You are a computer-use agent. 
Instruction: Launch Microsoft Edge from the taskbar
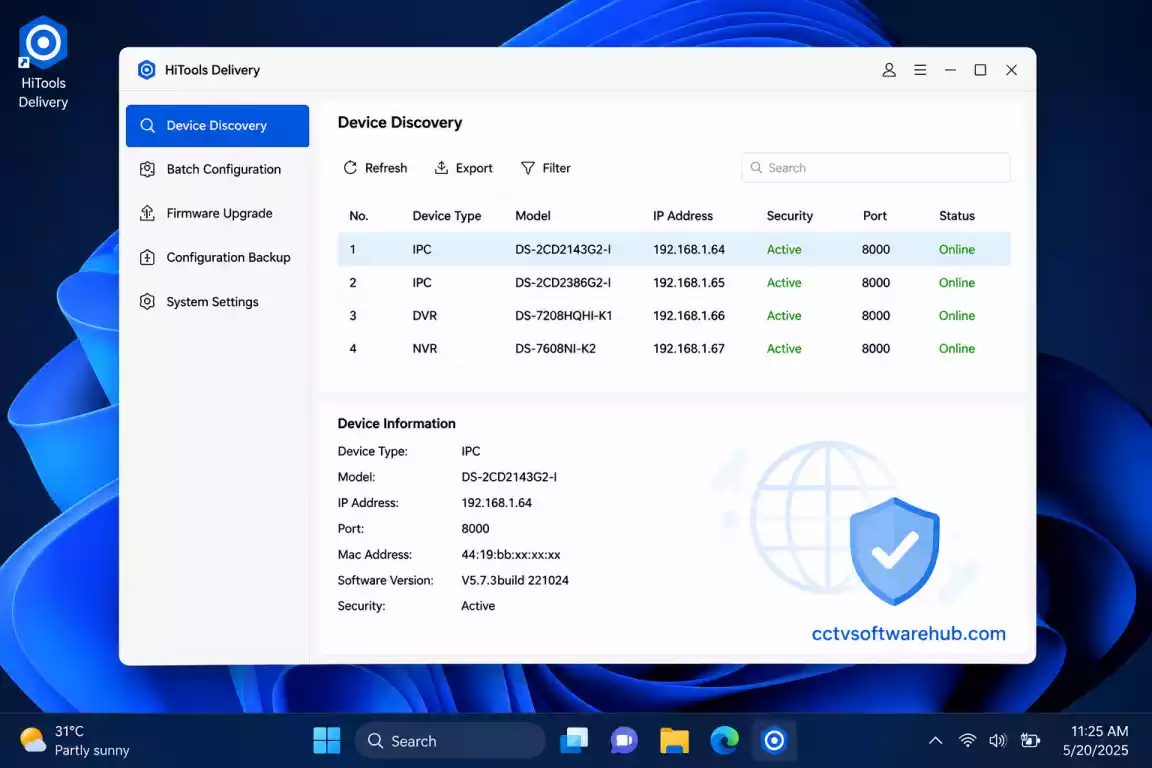pyautogui.click(x=724, y=740)
